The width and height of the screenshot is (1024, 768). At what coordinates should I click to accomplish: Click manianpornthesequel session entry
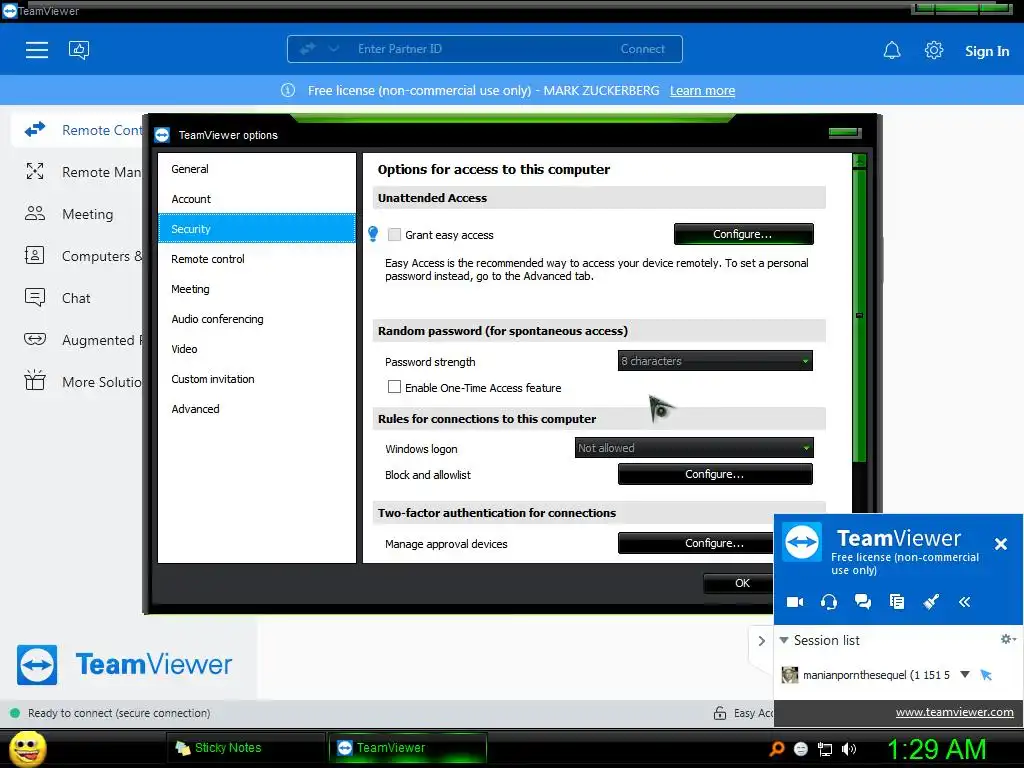[876, 675]
